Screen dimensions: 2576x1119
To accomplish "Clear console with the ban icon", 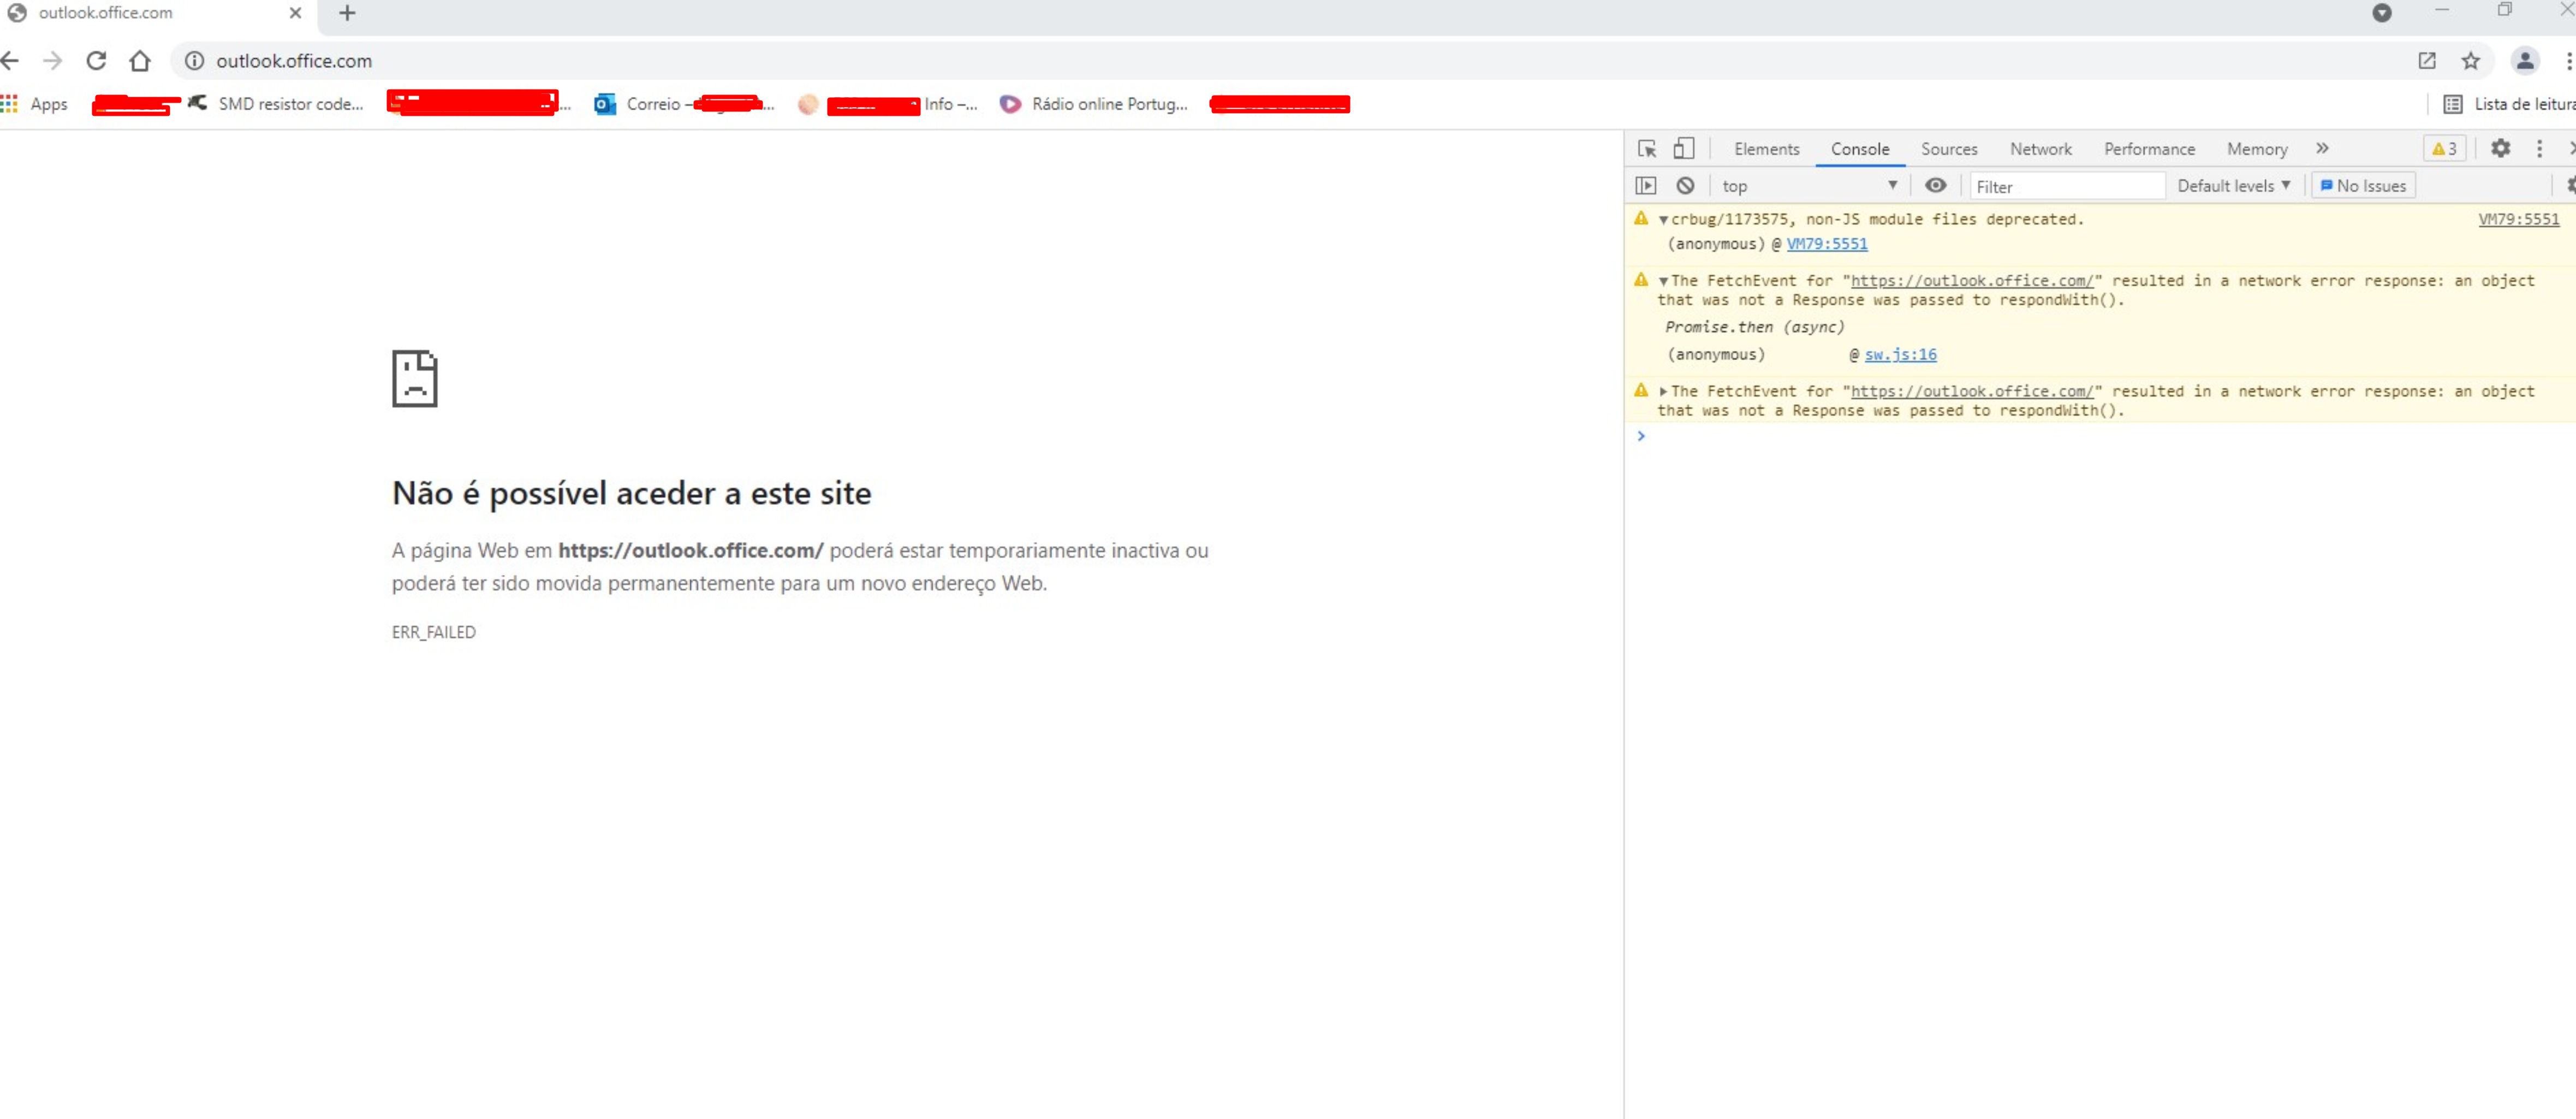I will 1685,186.
